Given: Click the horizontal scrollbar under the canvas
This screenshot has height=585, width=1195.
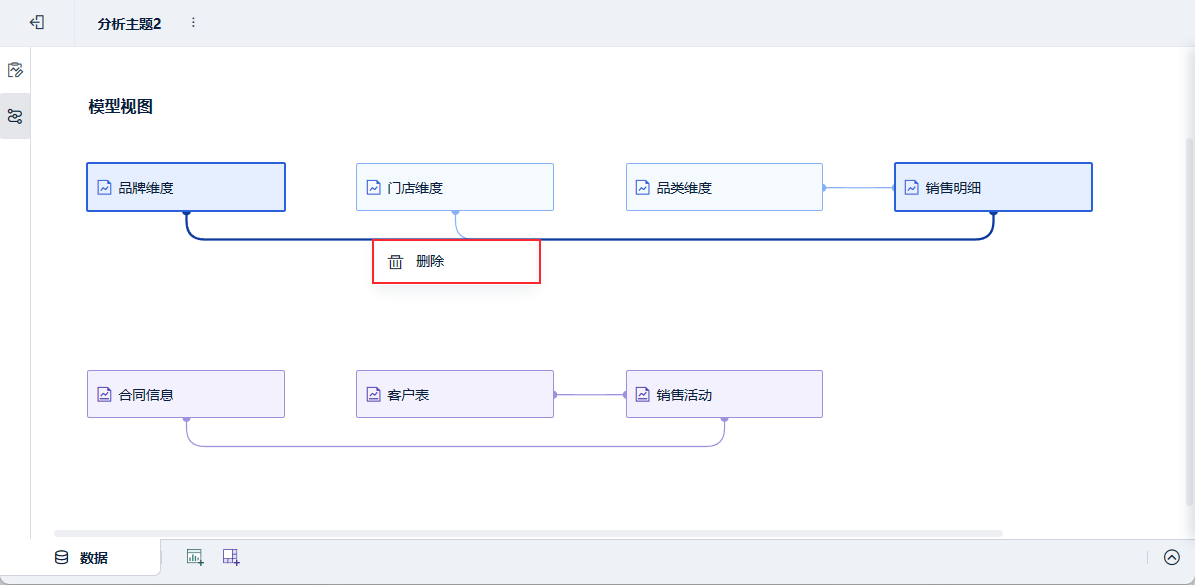Looking at the screenshot, I should pos(528,533).
